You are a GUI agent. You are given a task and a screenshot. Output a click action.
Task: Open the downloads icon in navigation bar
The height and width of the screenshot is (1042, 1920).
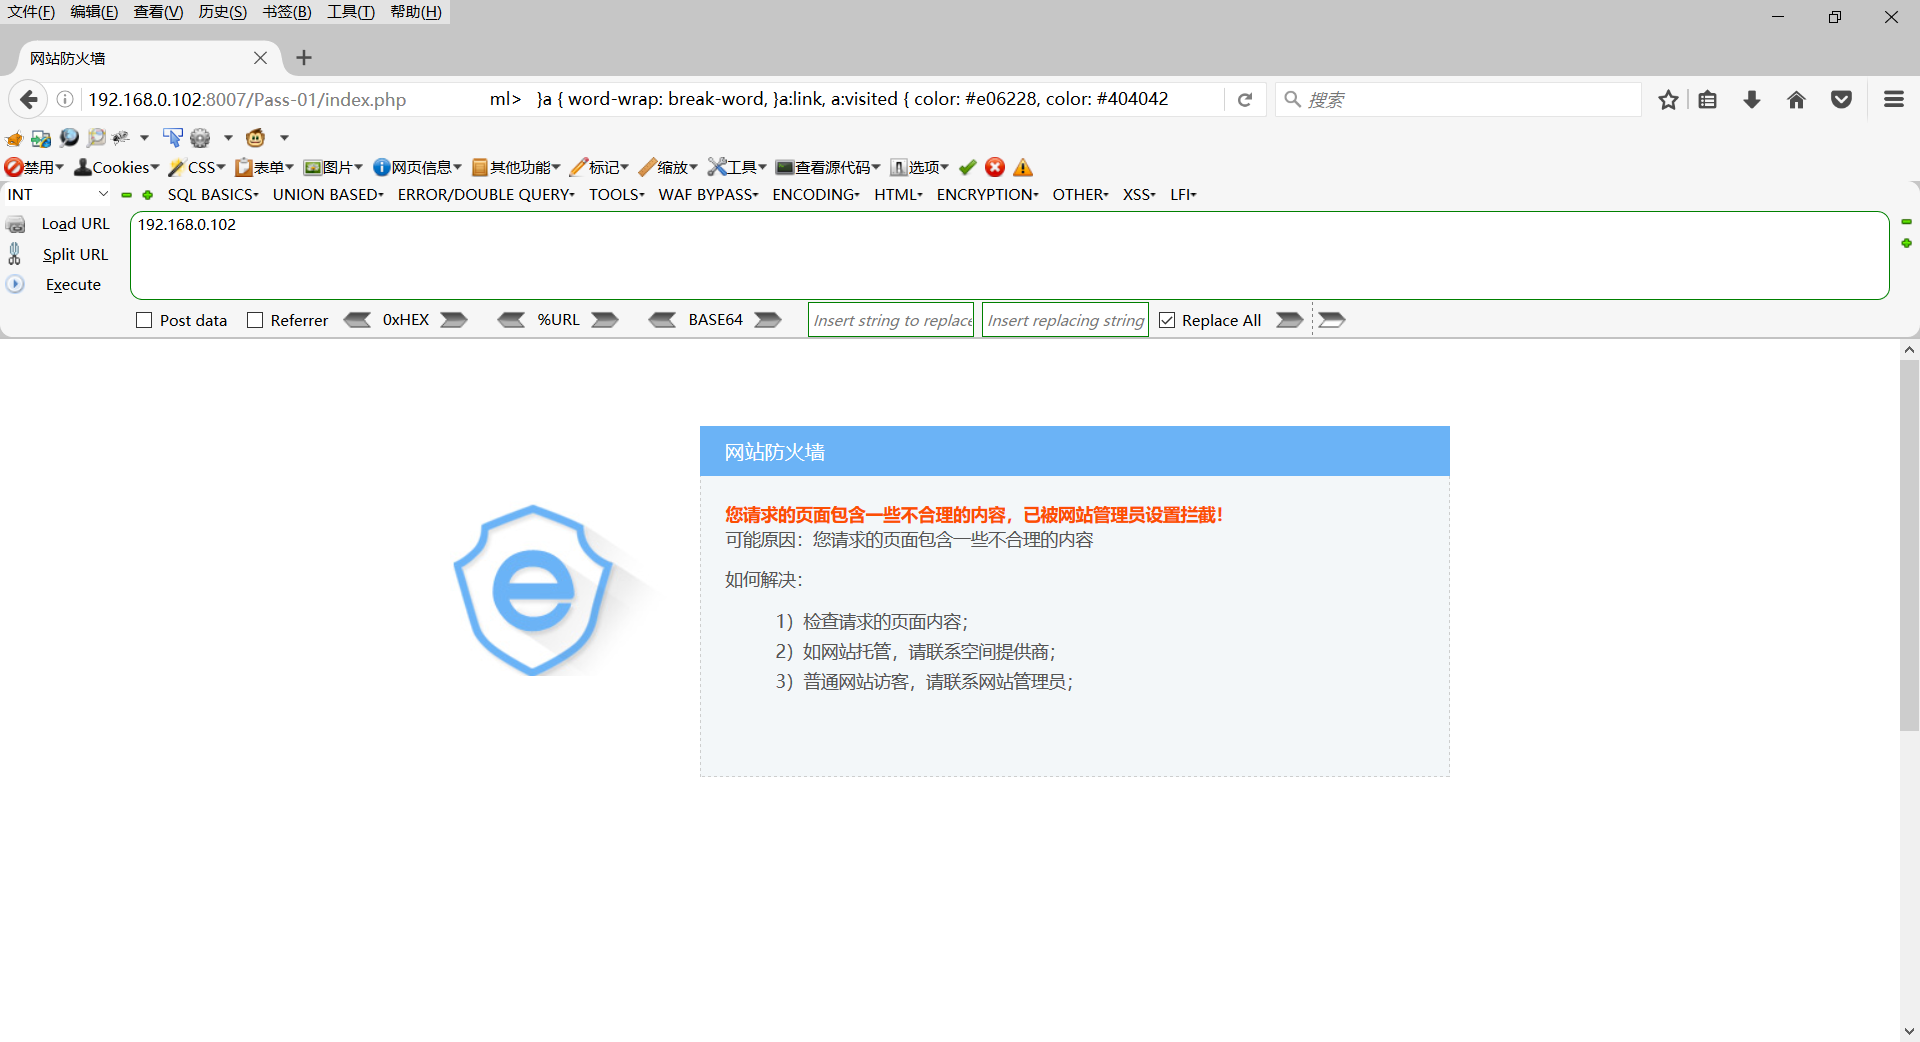click(x=1751, y=99)
